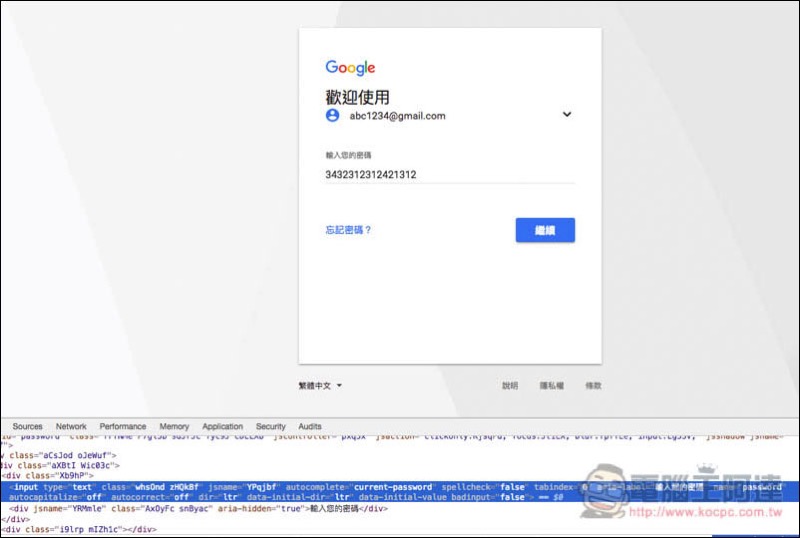Screen dimensions: 800x538
Task: Click the 忘記密碼？ link
Action: coord(348,230)
